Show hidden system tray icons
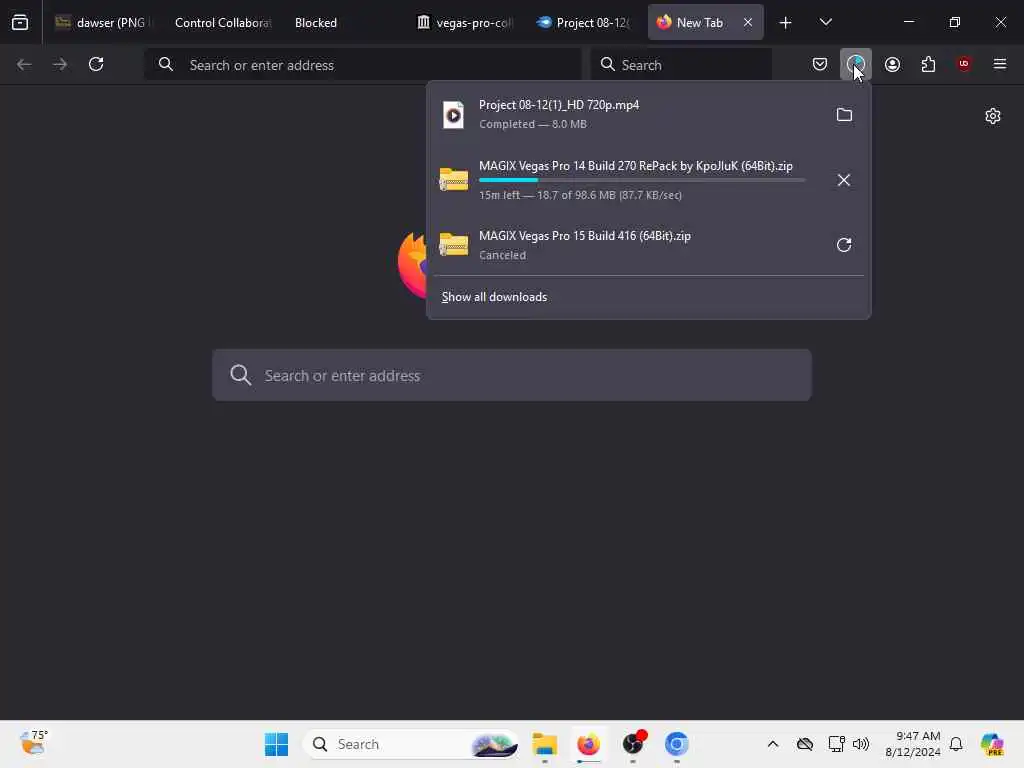The width and height of the screenshot is (1024, 768). point(773,744)
